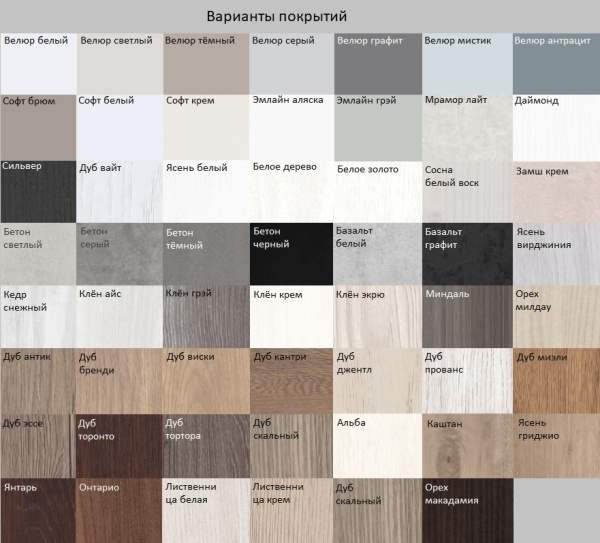Pick the Дуб торонто dark swatch

click(x=118, y=445)
